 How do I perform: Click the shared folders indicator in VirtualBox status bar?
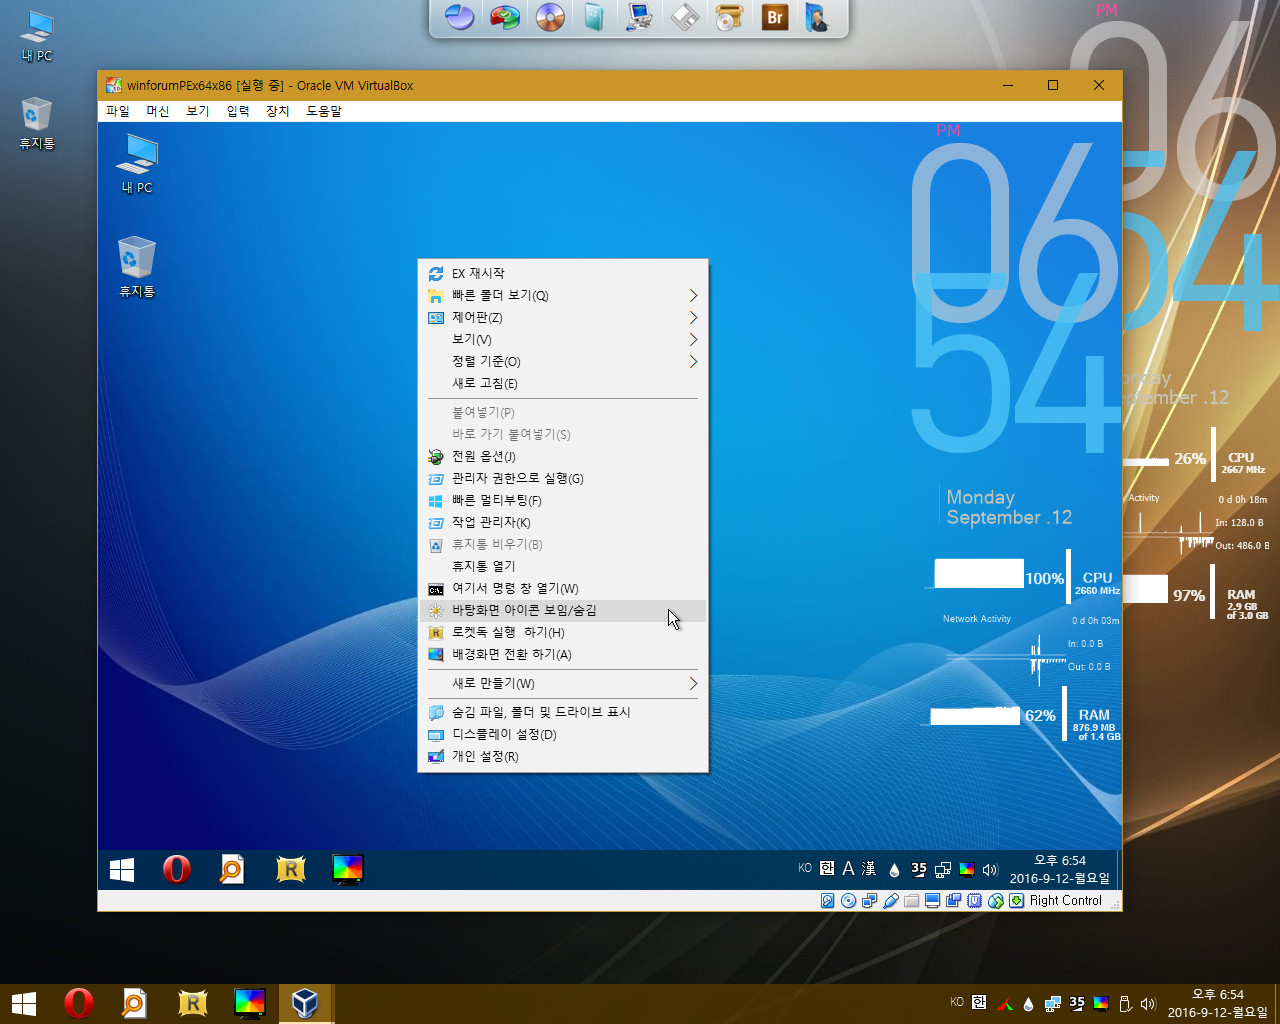pos(911,900)
